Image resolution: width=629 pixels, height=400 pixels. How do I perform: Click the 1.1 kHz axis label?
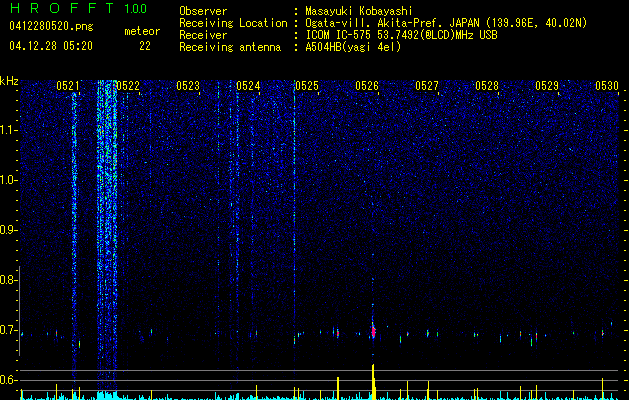tap(8, 130)
